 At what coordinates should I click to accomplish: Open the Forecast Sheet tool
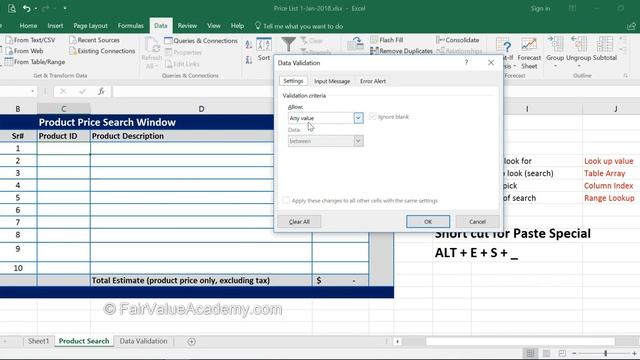(x=529, y=53)
